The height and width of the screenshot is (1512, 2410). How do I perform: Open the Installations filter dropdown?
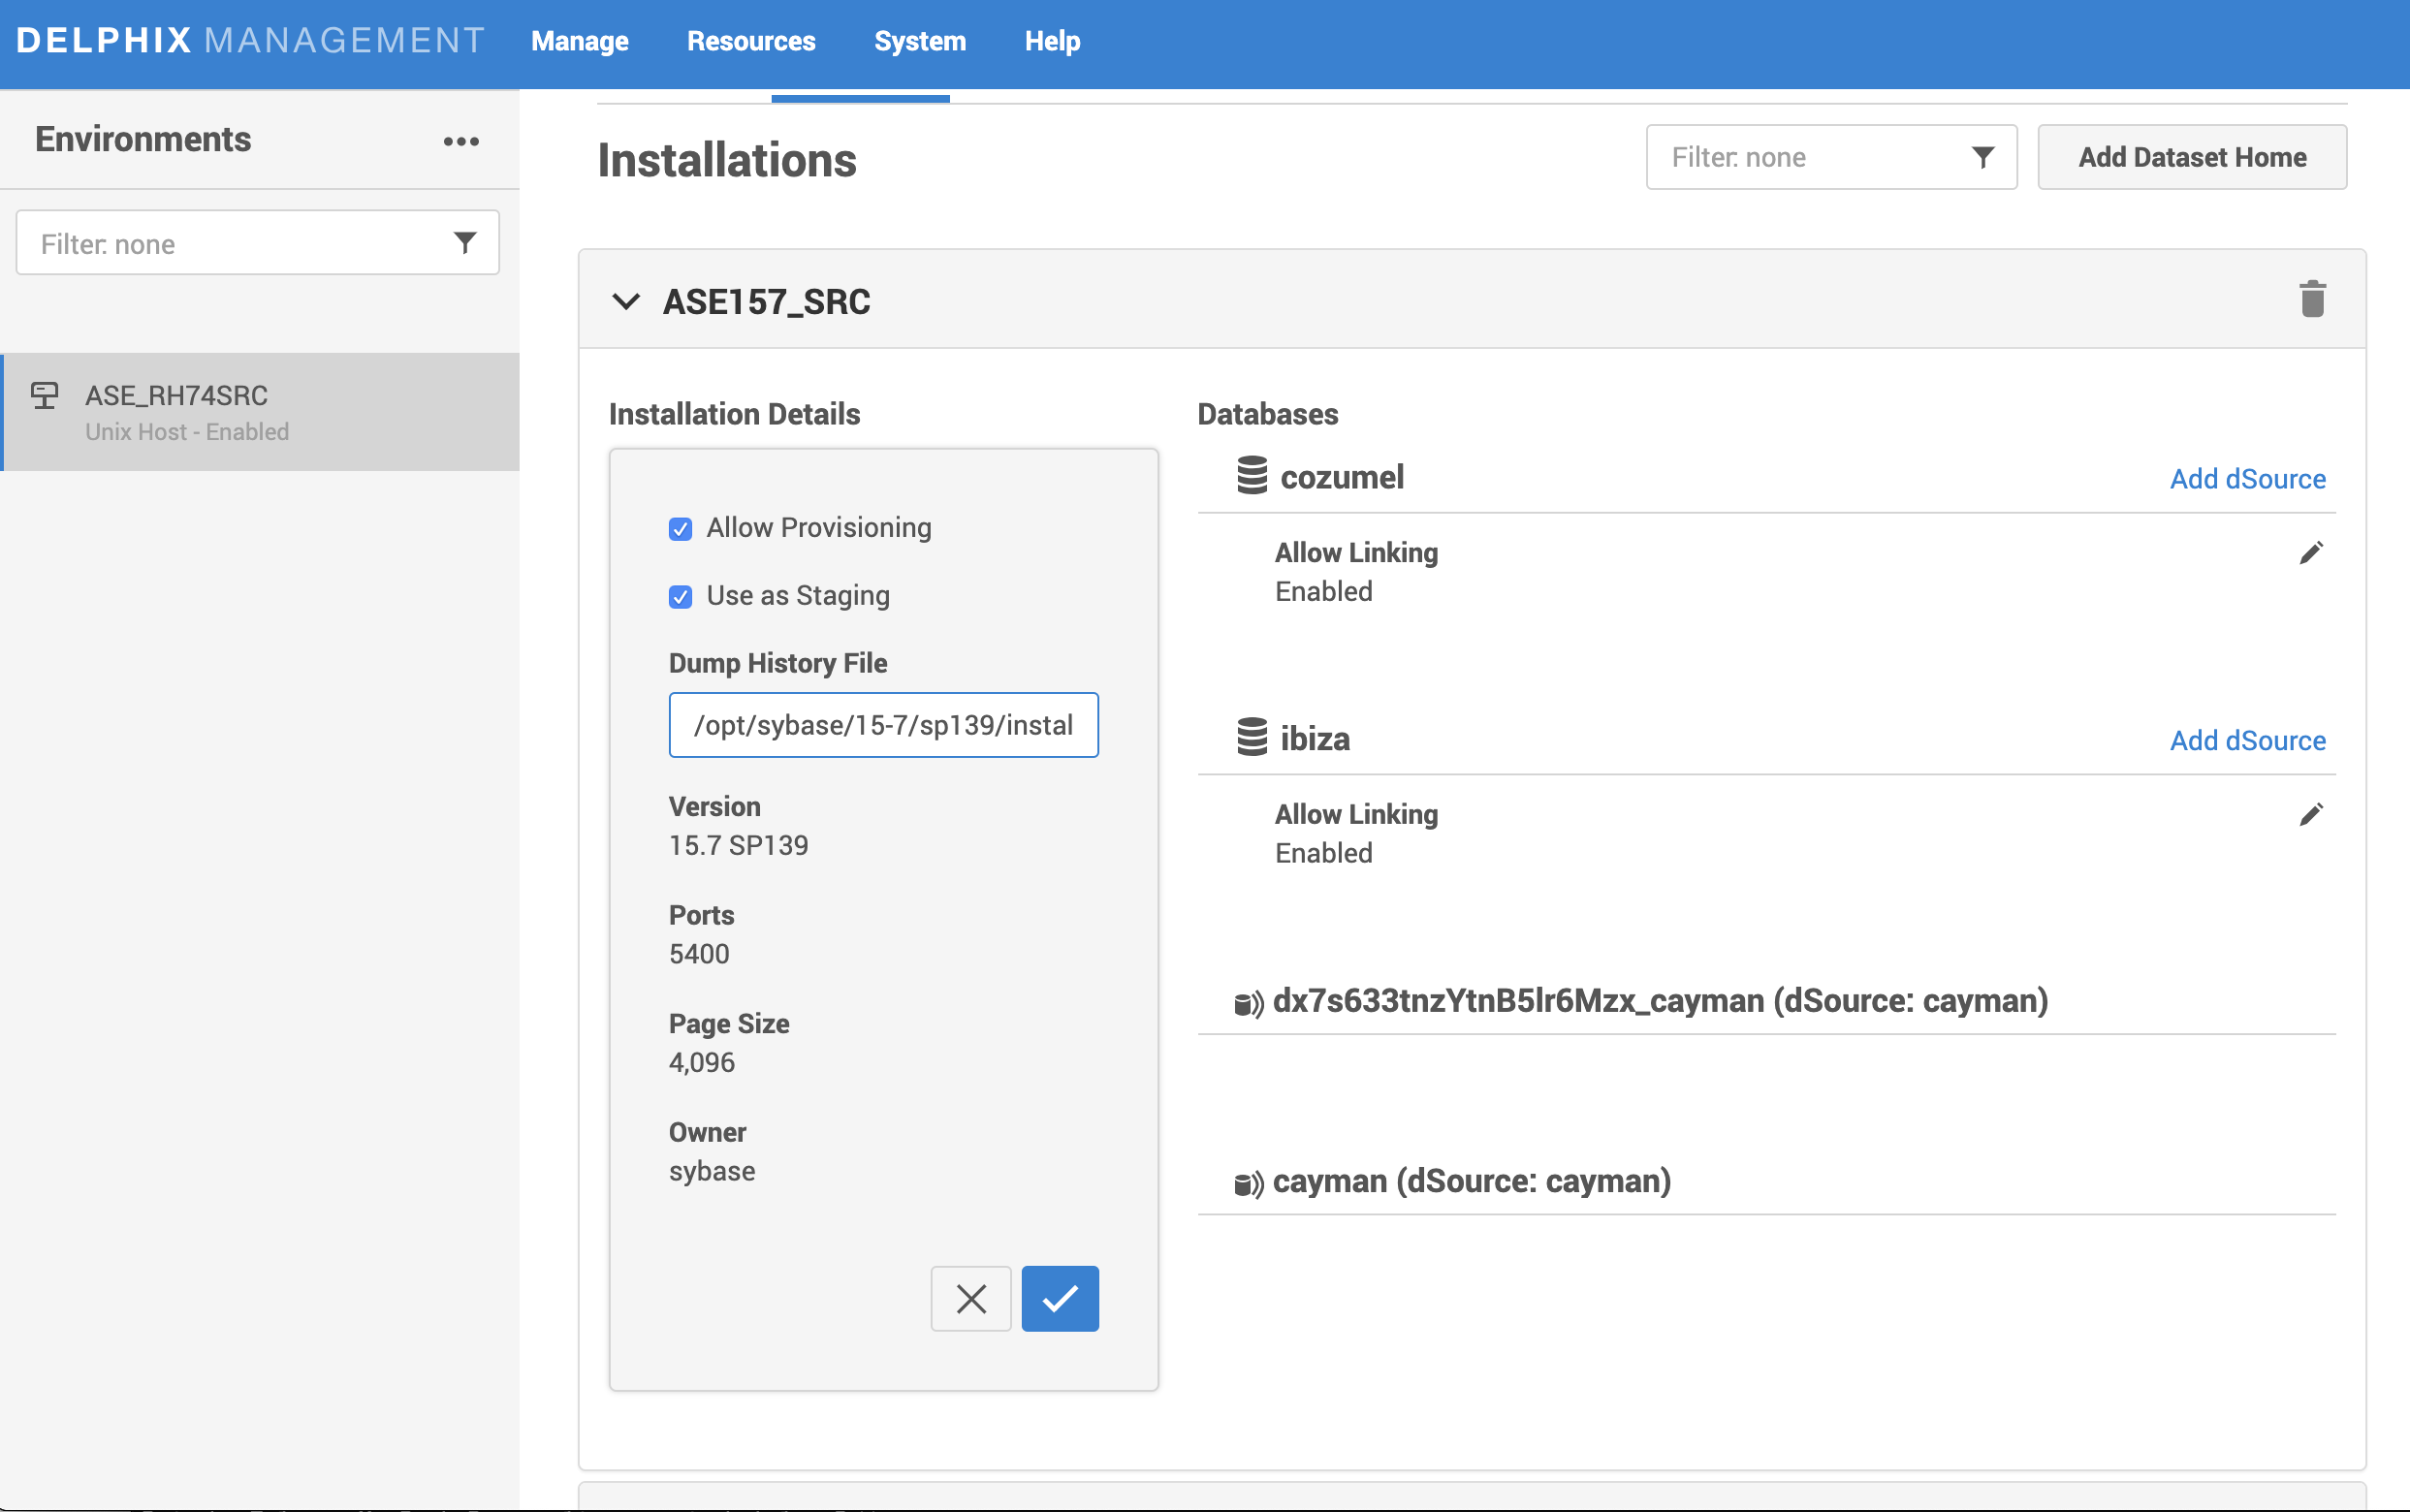pos(1830,157)
